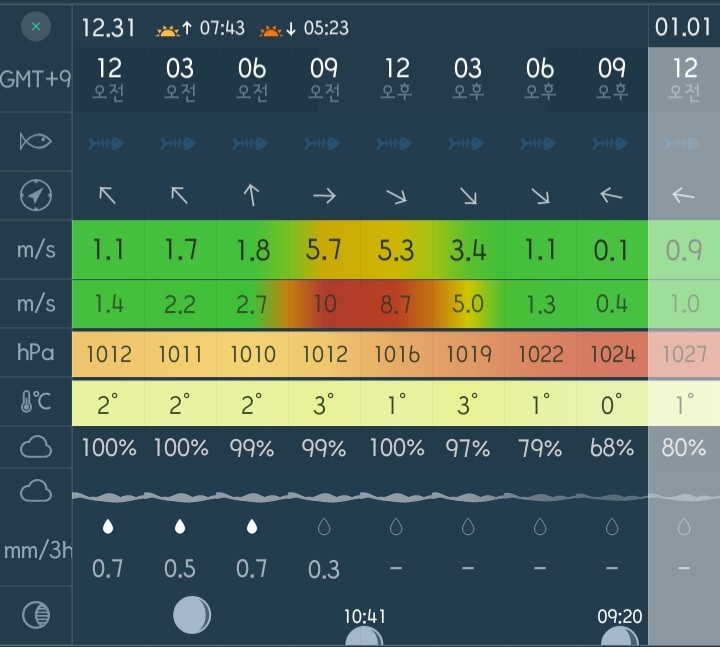Click the north wind arrow under 06 오전

tap(252, 195)
